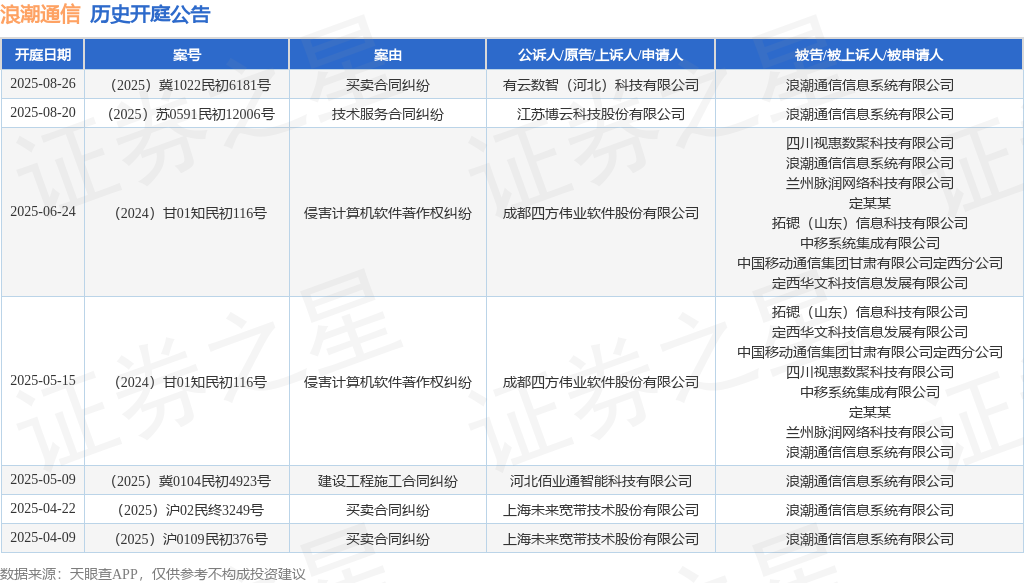Click defendant 浪潮通信信息系统有限公司 in 2025-05-09 row
Image resolution: width=1024 pixels, height=583 pixels.
[x=870, y=481]
